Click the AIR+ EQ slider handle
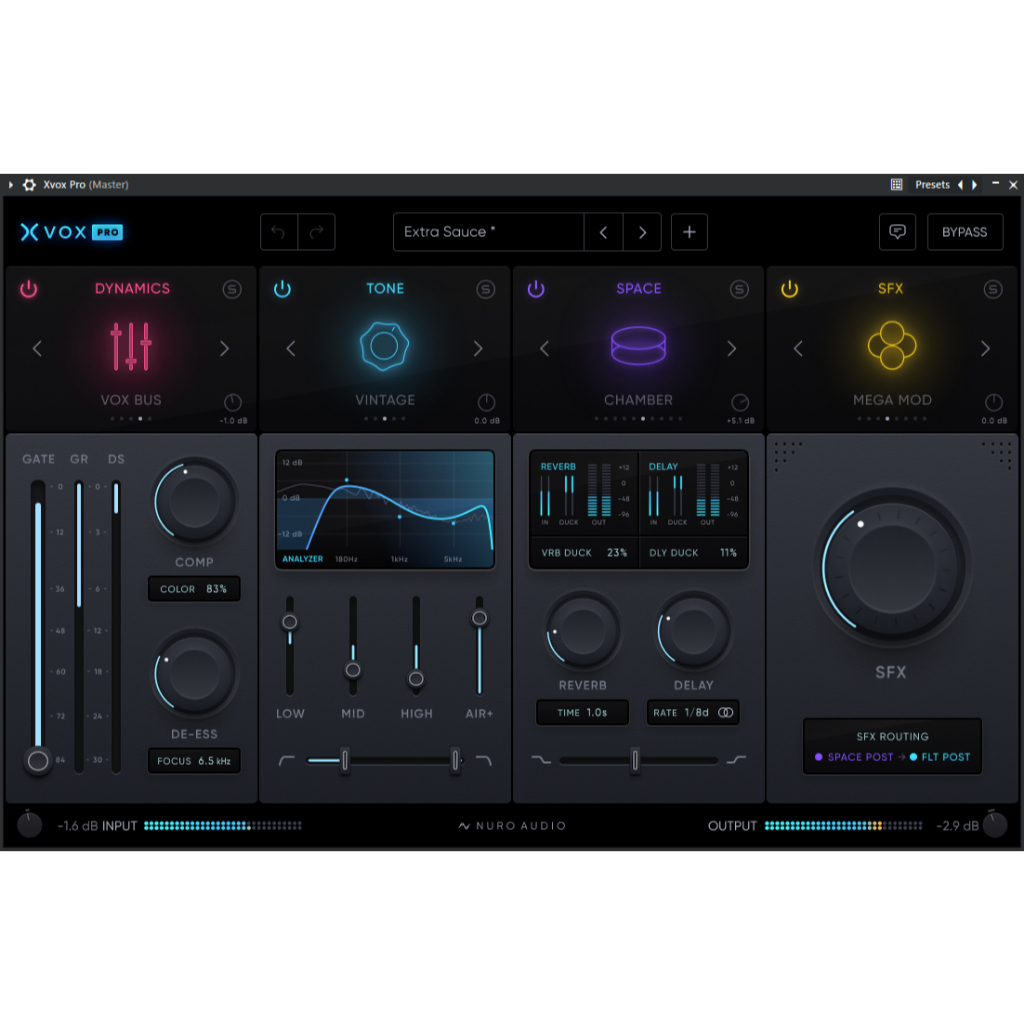 479,618
